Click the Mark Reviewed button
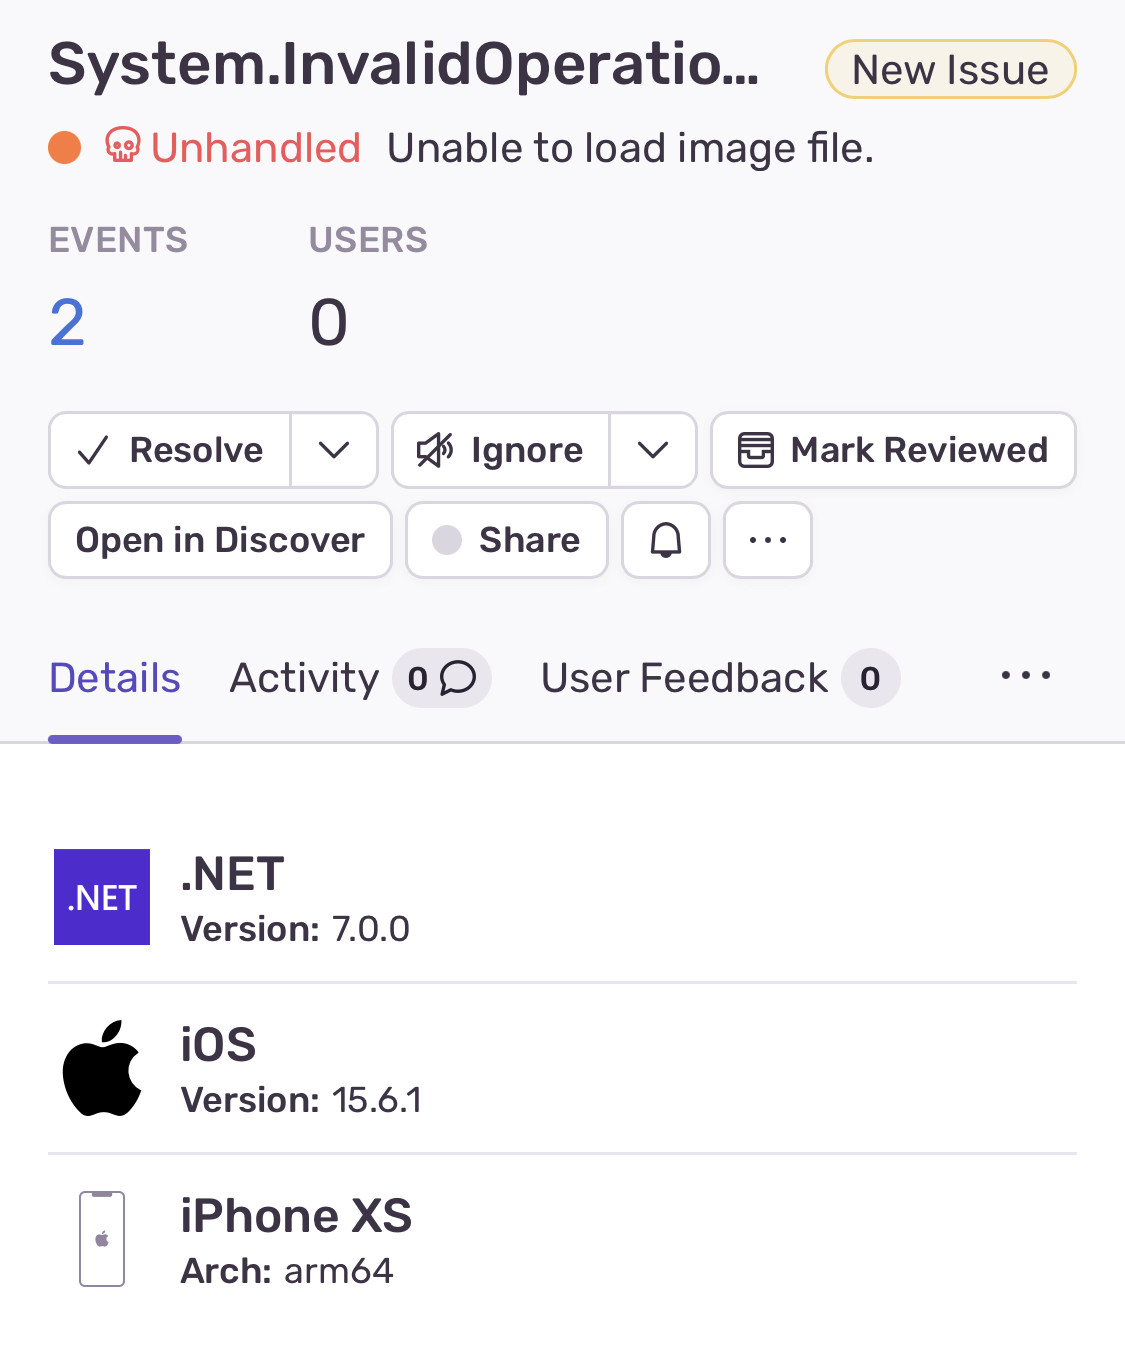 (x=893, y=450)
